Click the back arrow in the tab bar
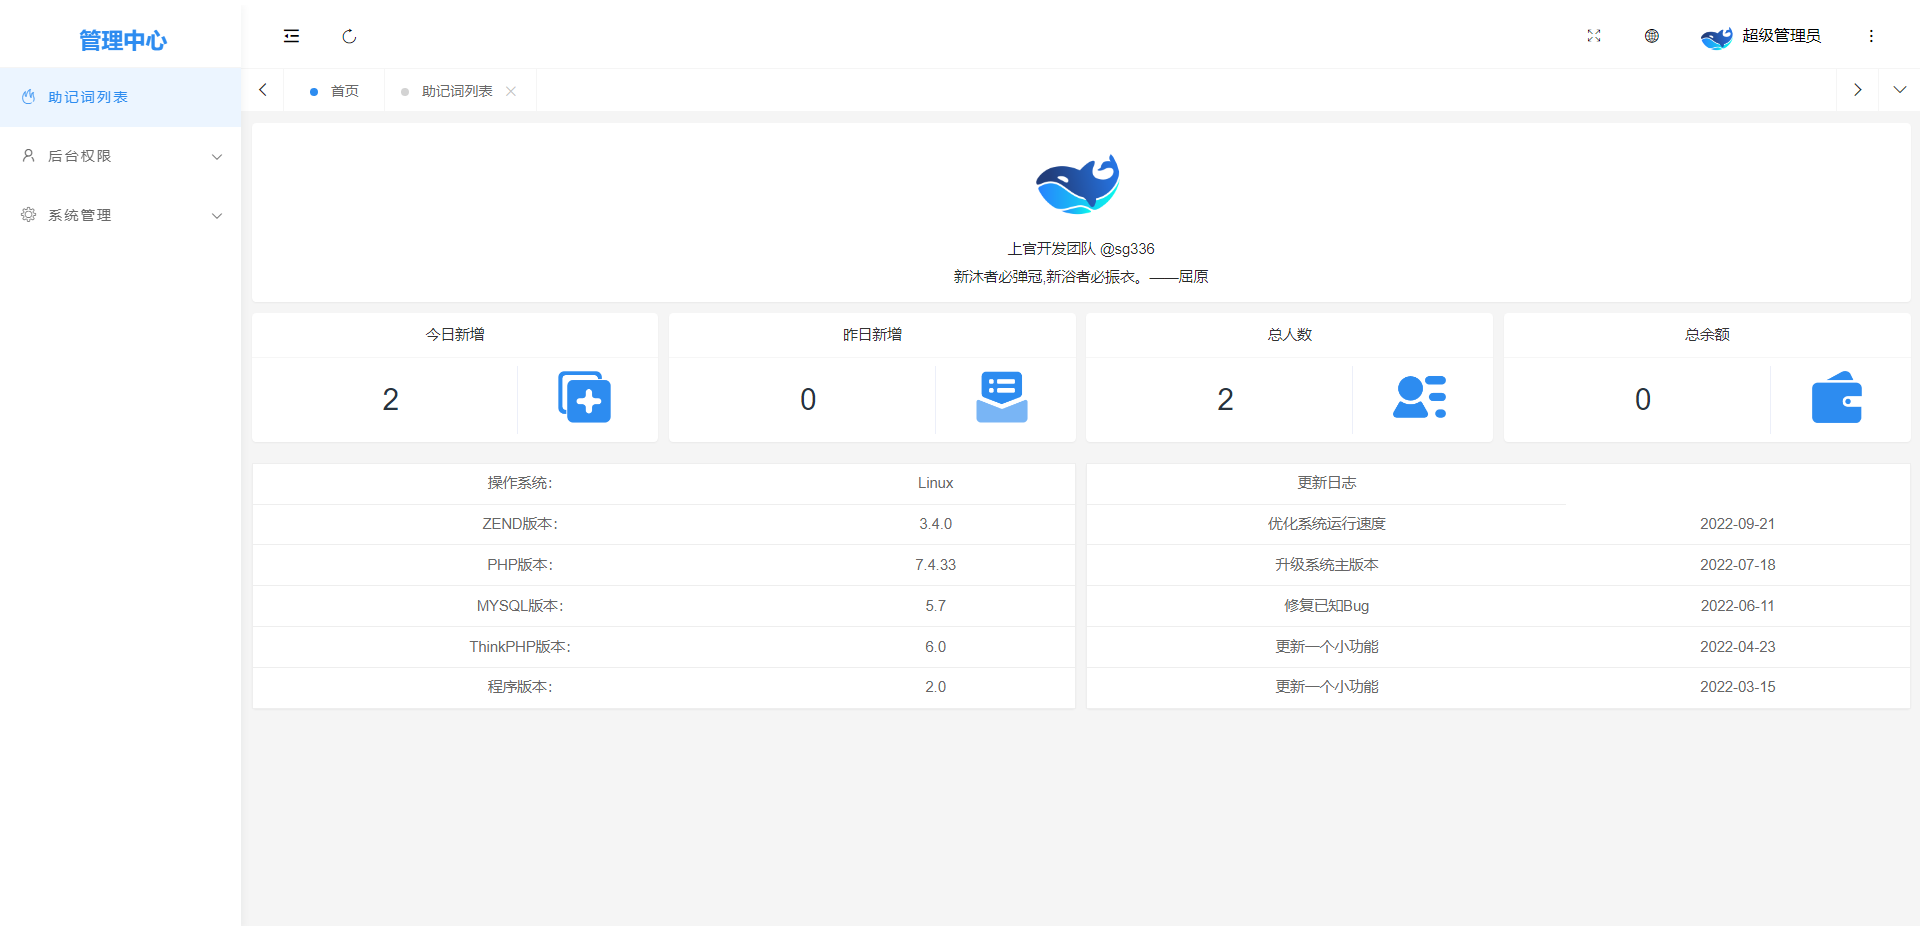Viewport: 1920px width, 926px height. [262, 90]
